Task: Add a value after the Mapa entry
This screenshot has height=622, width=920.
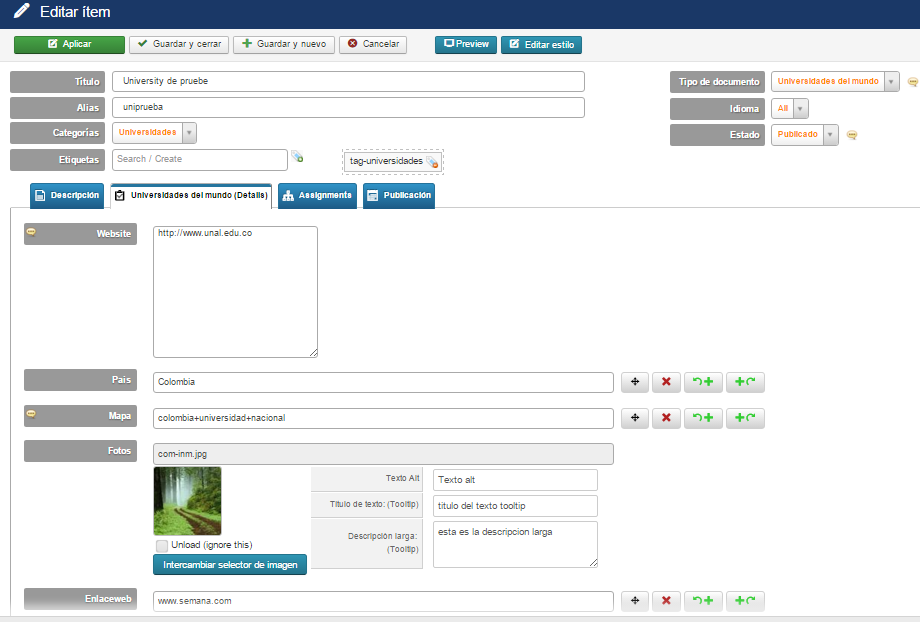Action: (745, 418)
